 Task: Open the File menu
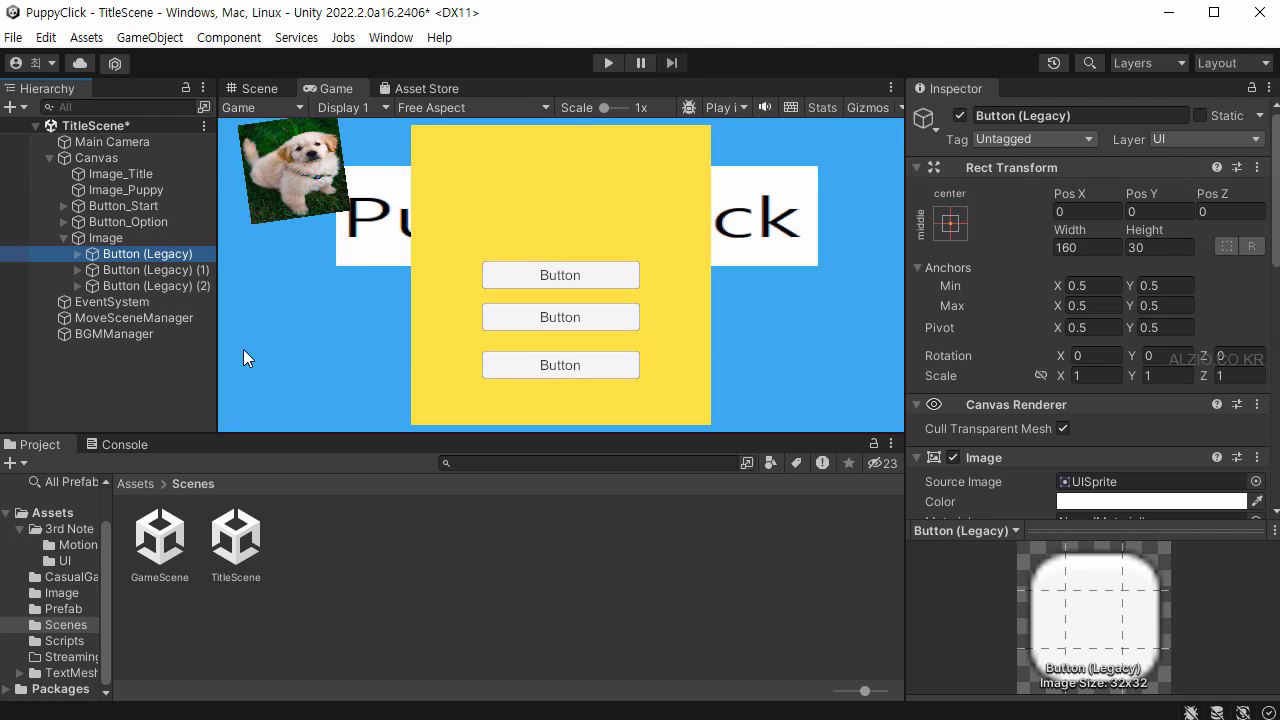pos(13,37)
